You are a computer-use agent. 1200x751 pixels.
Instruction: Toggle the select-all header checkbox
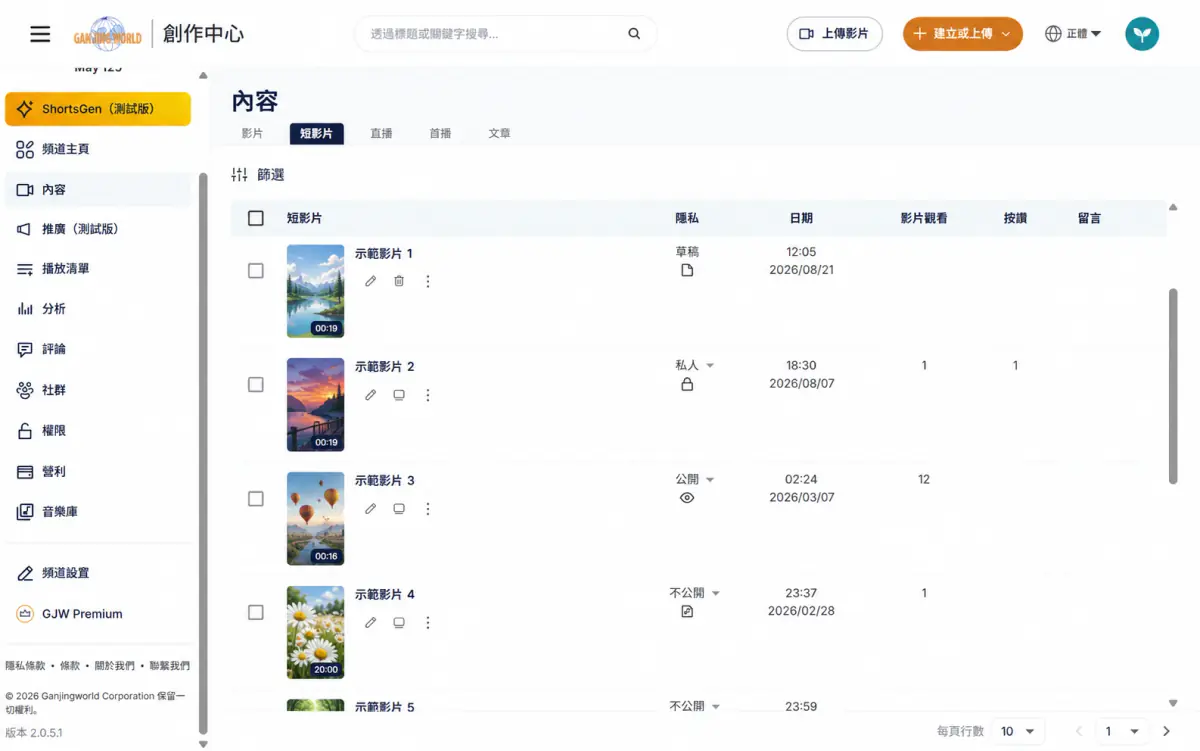tap(256, 218)
